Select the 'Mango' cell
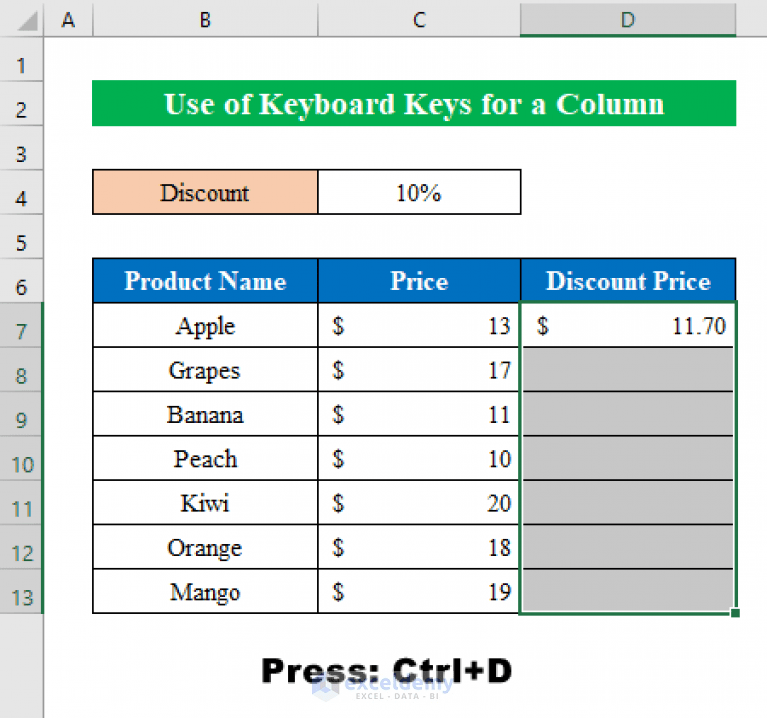 tap(205, 591)
